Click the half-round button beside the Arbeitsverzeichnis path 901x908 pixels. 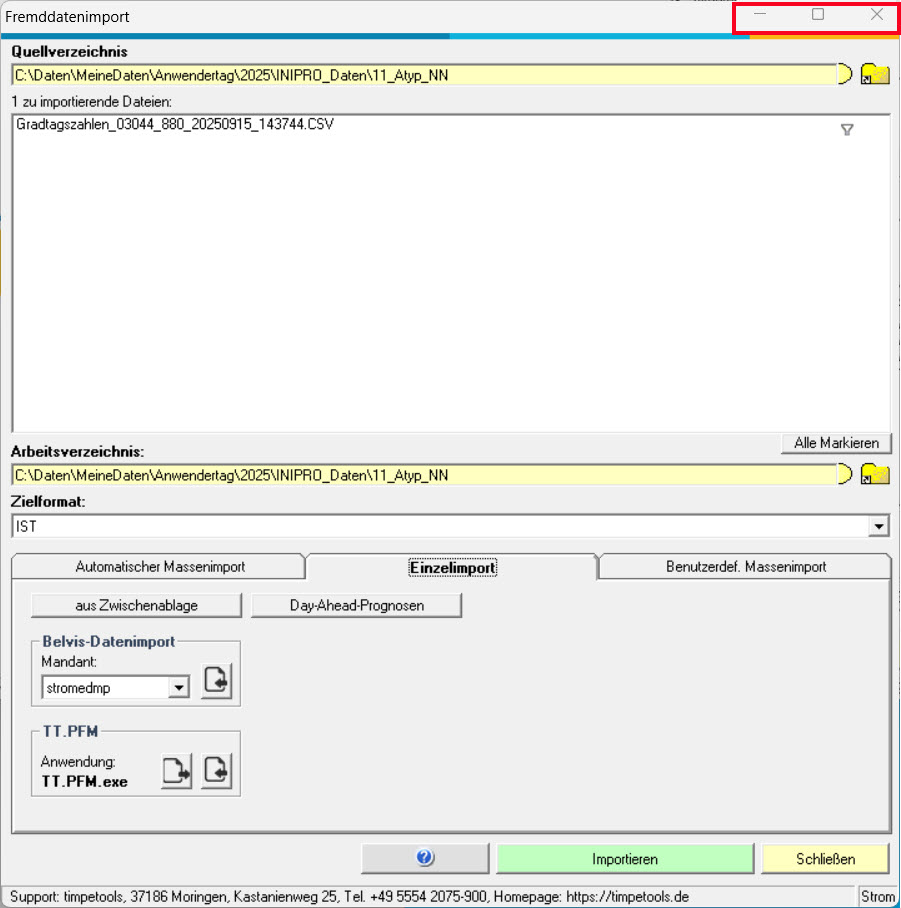pyautogui.click(x=845, y=474)
